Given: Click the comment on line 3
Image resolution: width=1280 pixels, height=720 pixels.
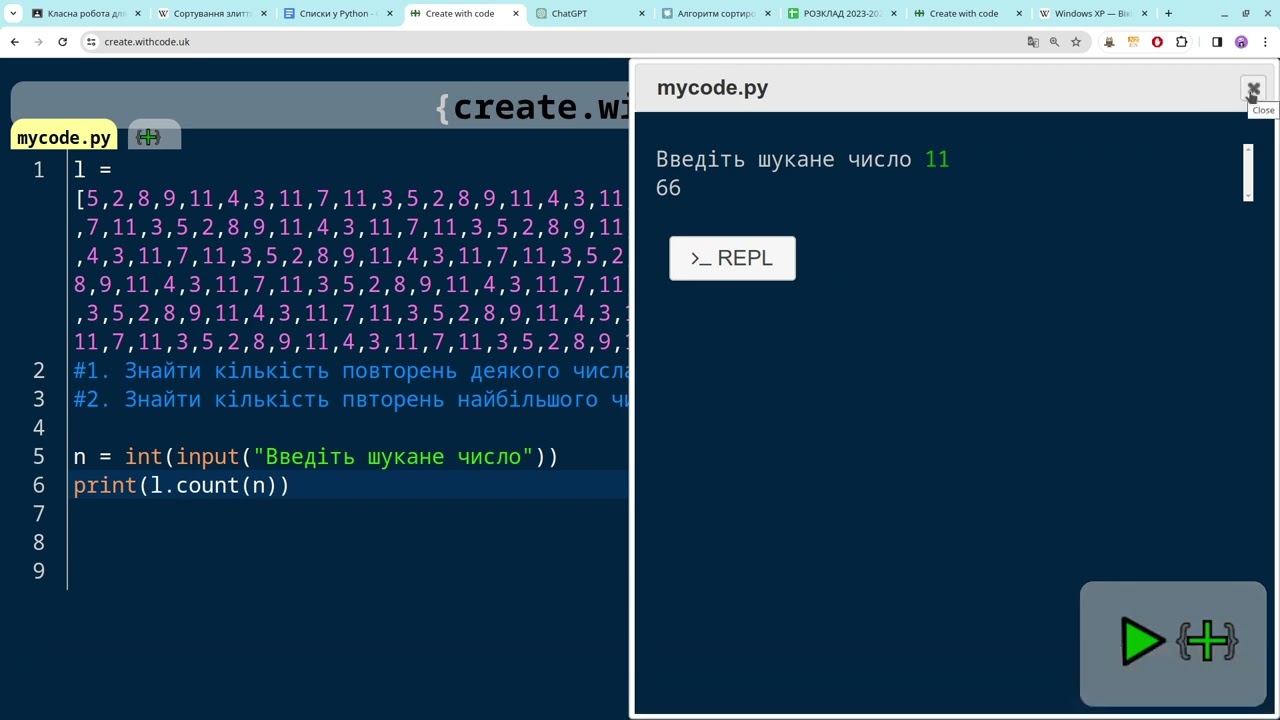Looking at the screenshot, I should [x=351, y=400].
